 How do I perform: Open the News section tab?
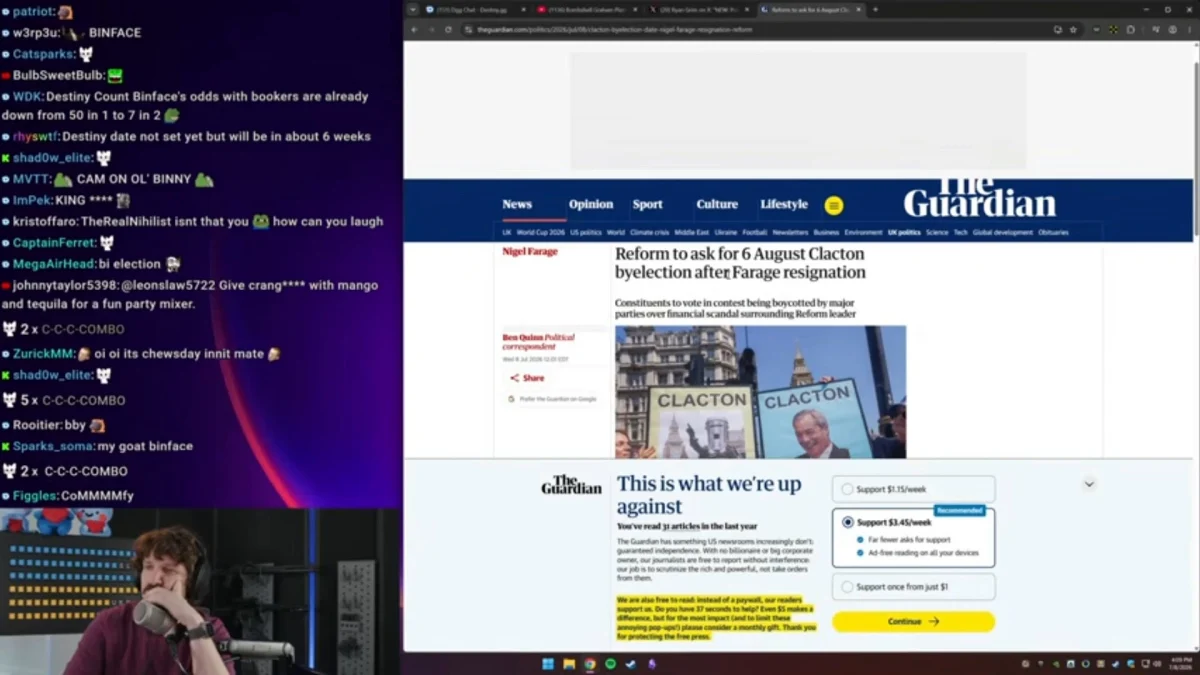tap(517, 204)
